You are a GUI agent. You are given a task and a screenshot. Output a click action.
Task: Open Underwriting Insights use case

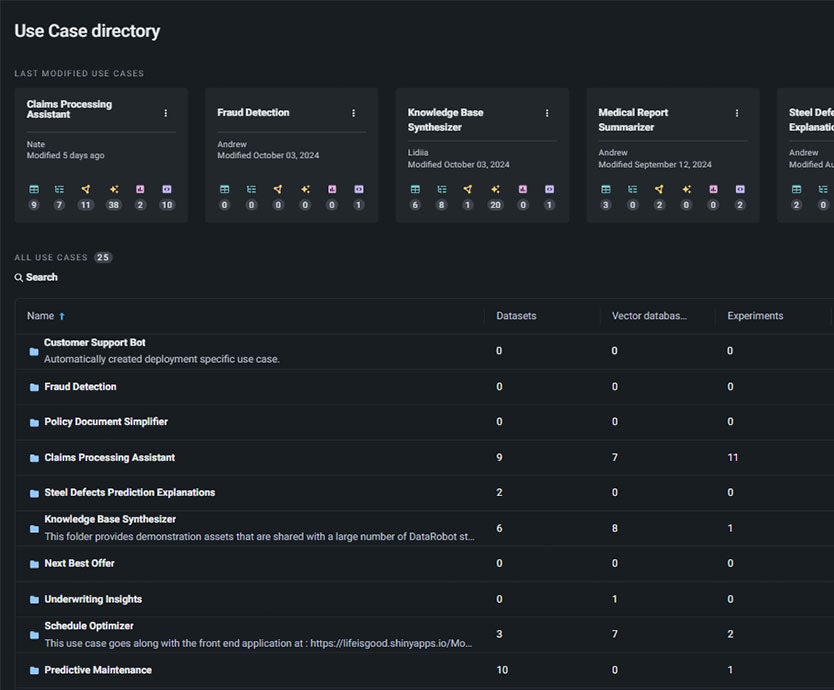click(93, 600)
